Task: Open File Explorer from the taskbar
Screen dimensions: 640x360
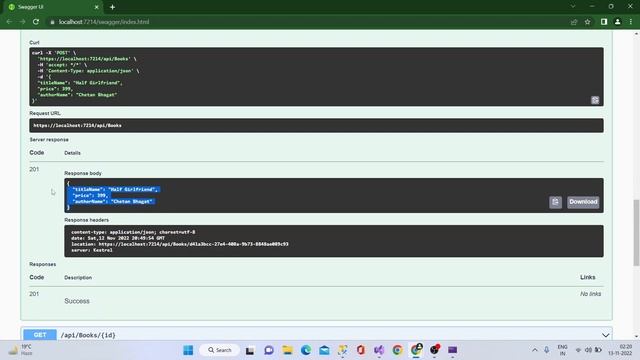Action: click(x=287, y=350)
